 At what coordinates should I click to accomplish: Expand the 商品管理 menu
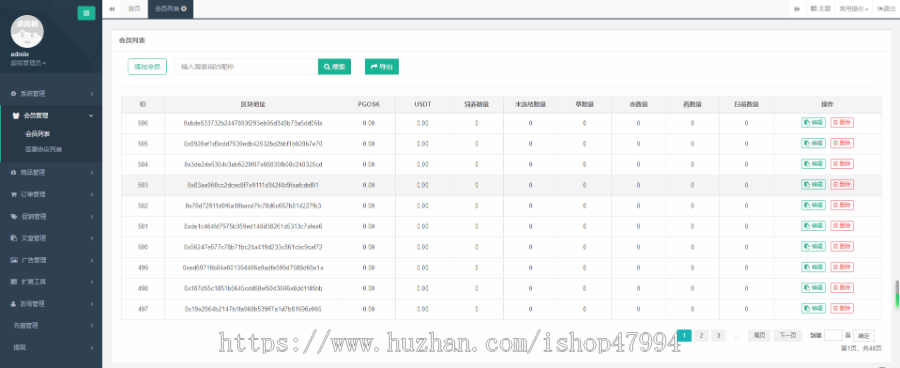click(x=51, y=172)
